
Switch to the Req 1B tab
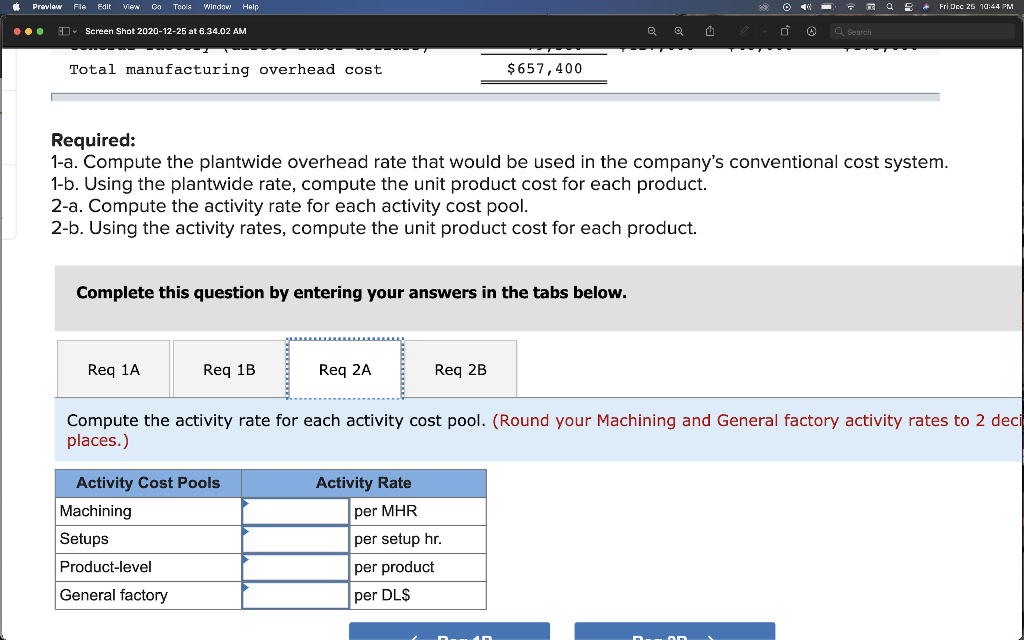click(229, 369)
